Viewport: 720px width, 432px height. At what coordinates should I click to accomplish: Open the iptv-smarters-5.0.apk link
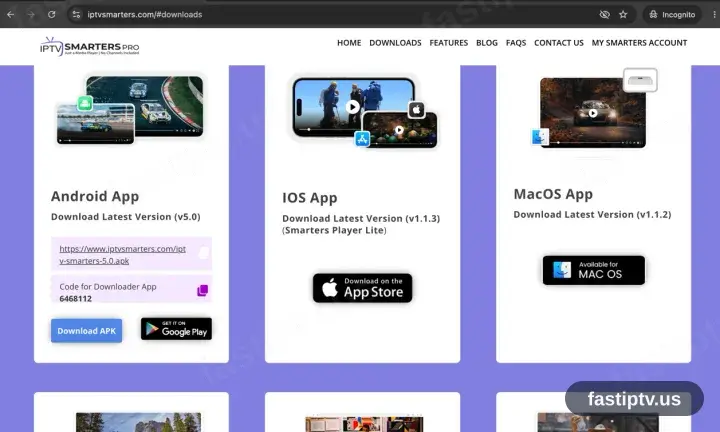[123, 255]
